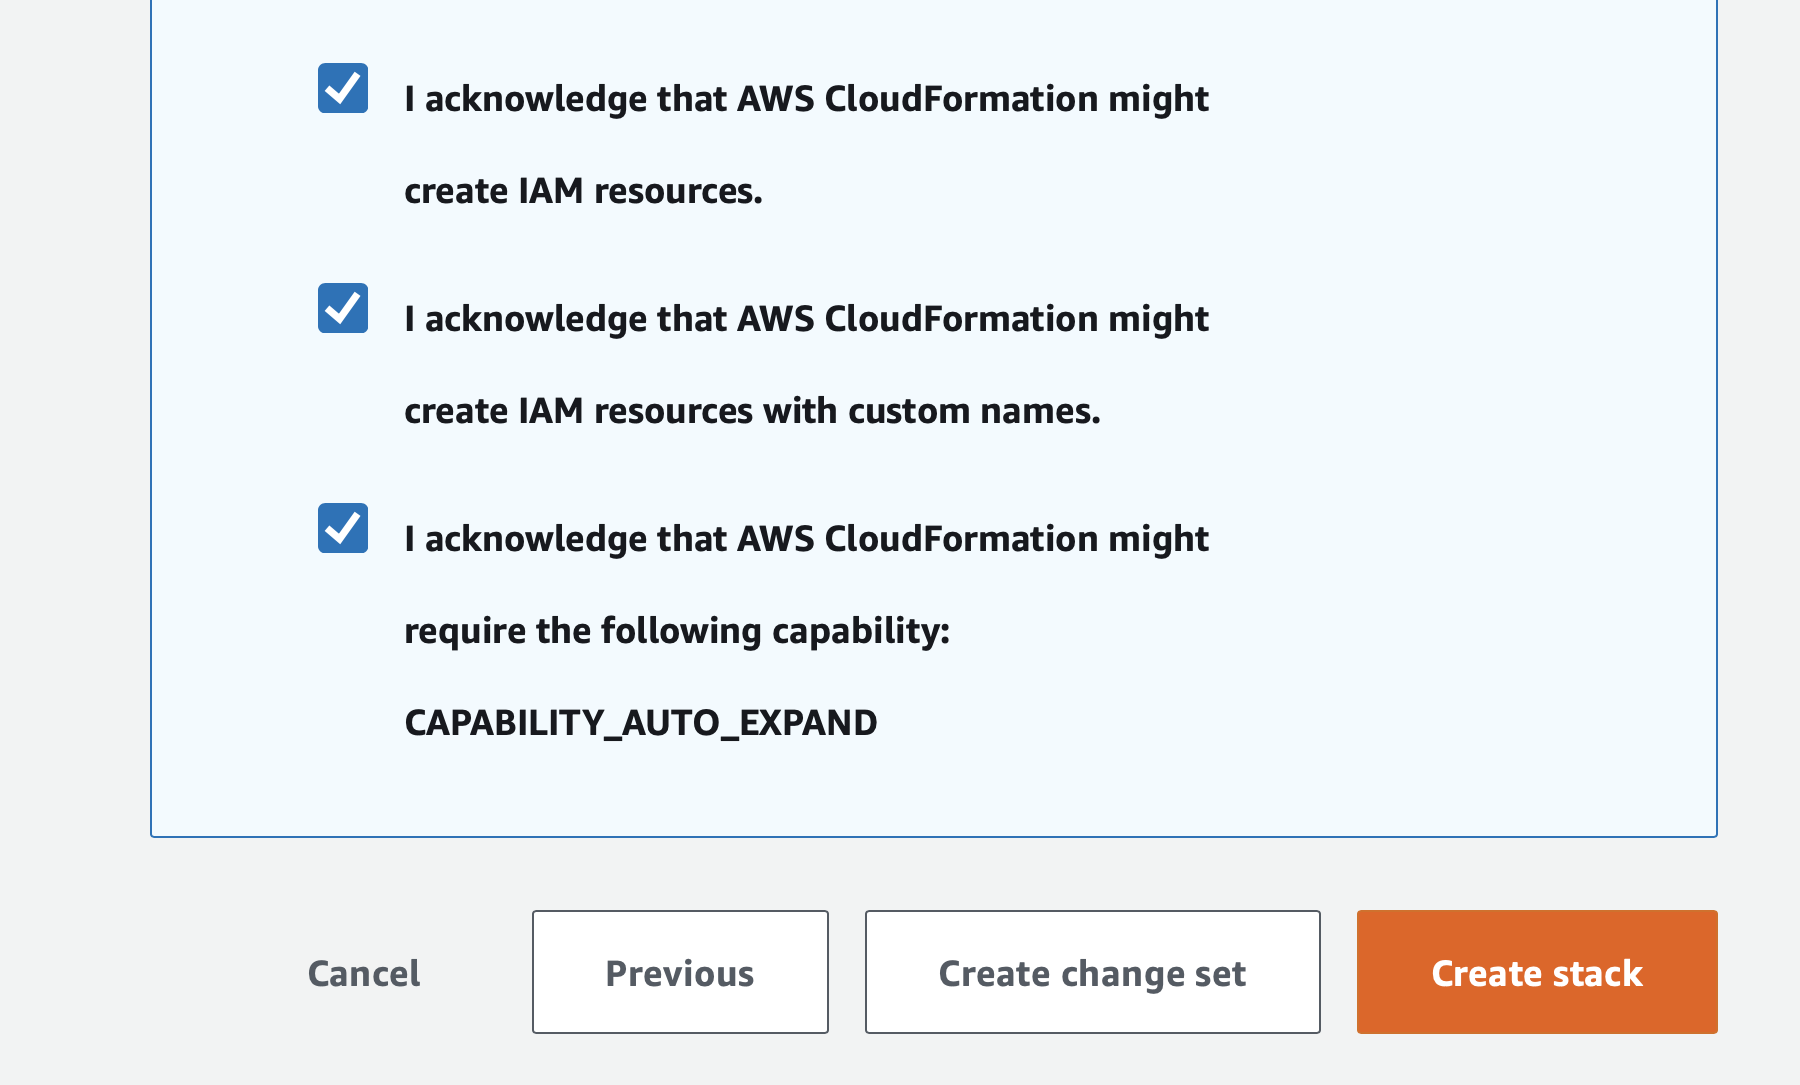Image resolution: width=1800 pixels, height=1085 pixels.
Task: Uncheck the IAM custom names acknowledgment checkbox
Action: (x=343, y=308)
